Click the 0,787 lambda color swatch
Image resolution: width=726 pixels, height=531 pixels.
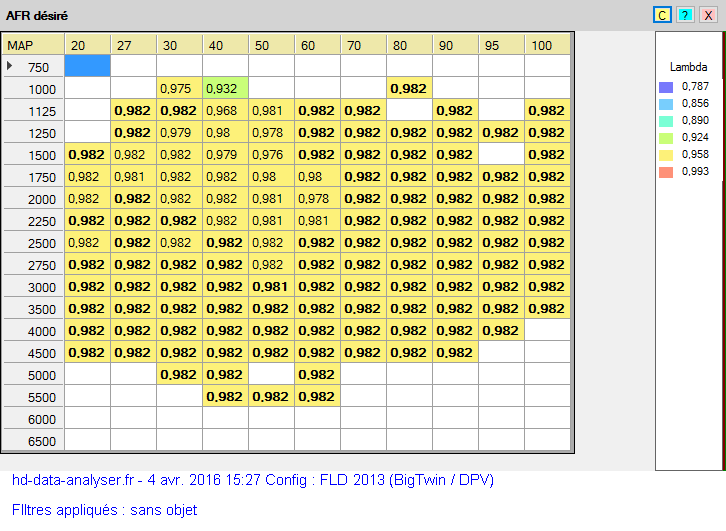coord(666,87)
